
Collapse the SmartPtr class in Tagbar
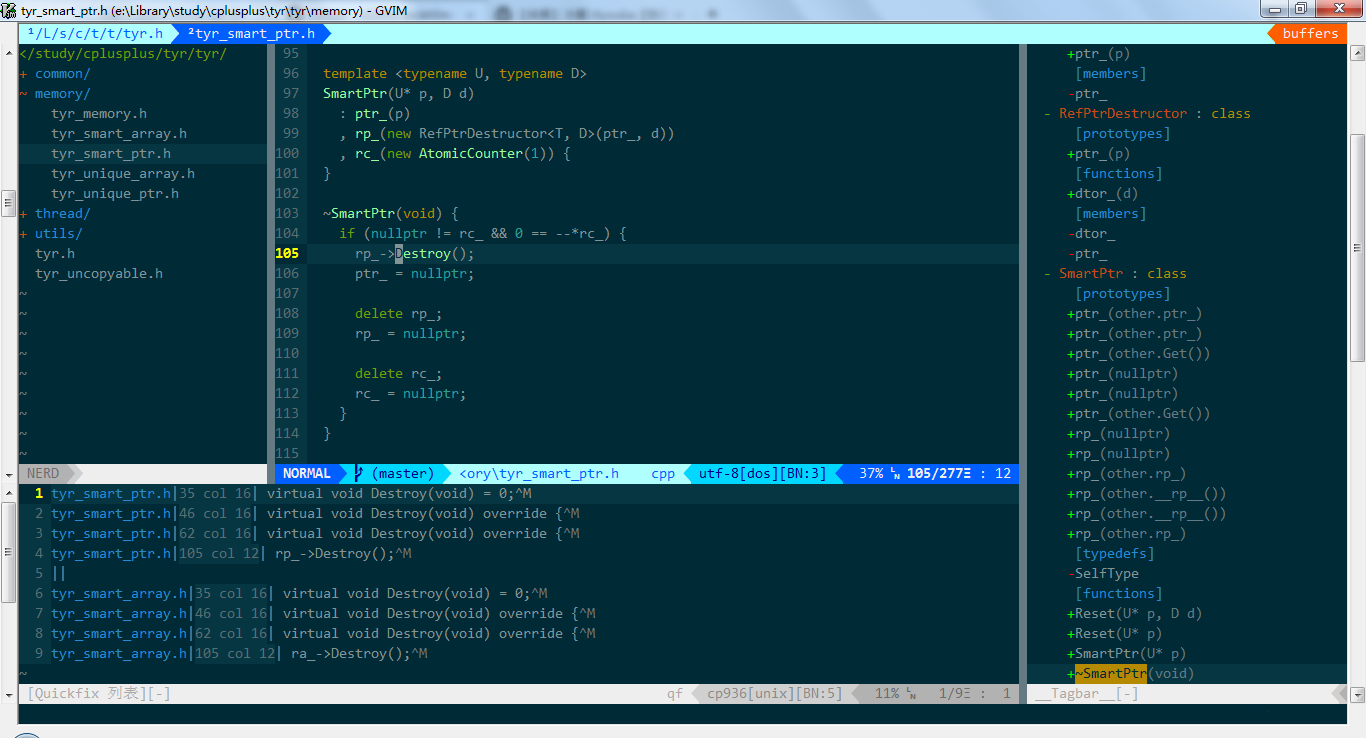click(1048, 273)
